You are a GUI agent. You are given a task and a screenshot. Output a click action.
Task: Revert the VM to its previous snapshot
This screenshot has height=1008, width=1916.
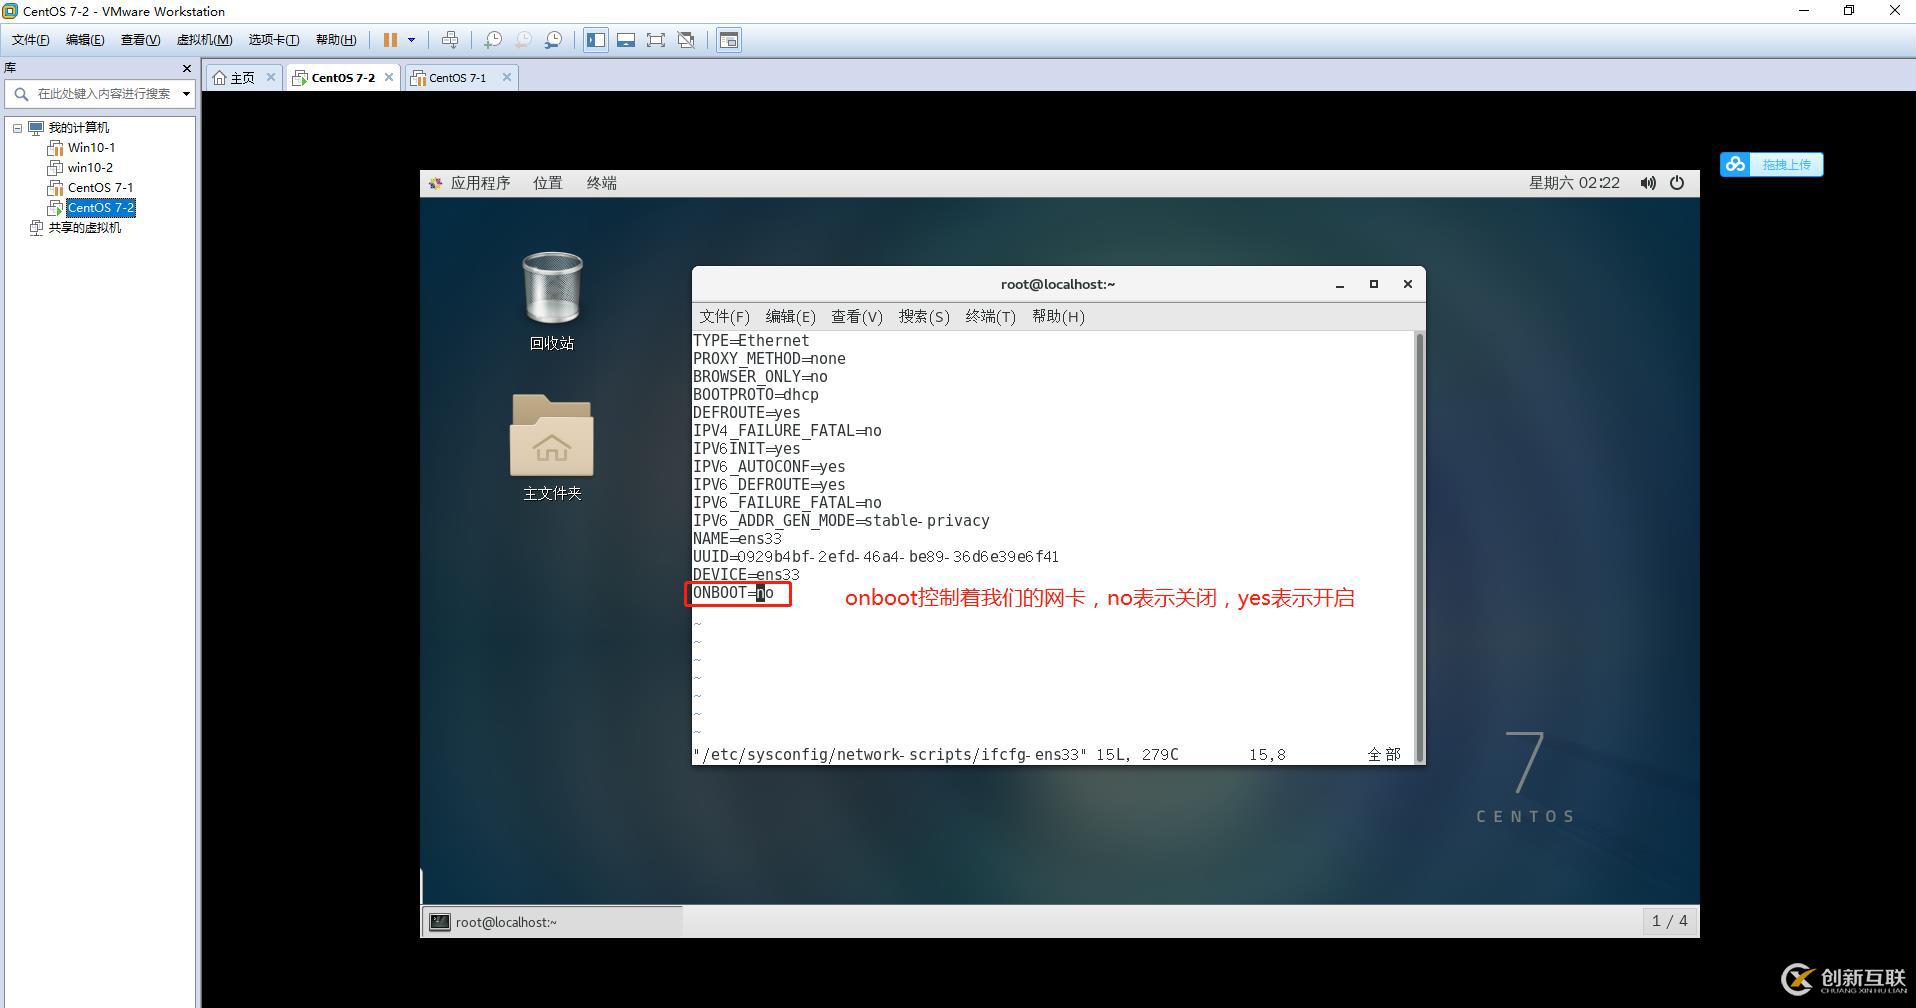tap(523, 40)
